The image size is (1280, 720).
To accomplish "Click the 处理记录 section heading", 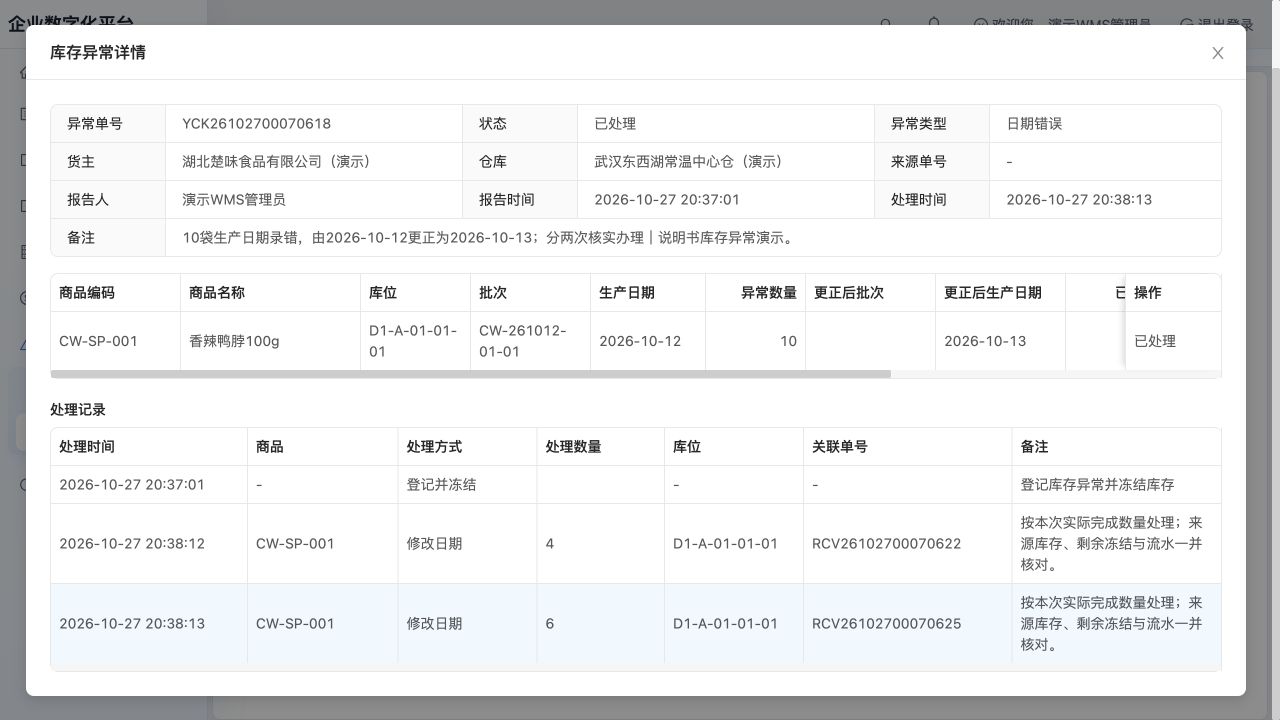I will (x=78, y=410).
